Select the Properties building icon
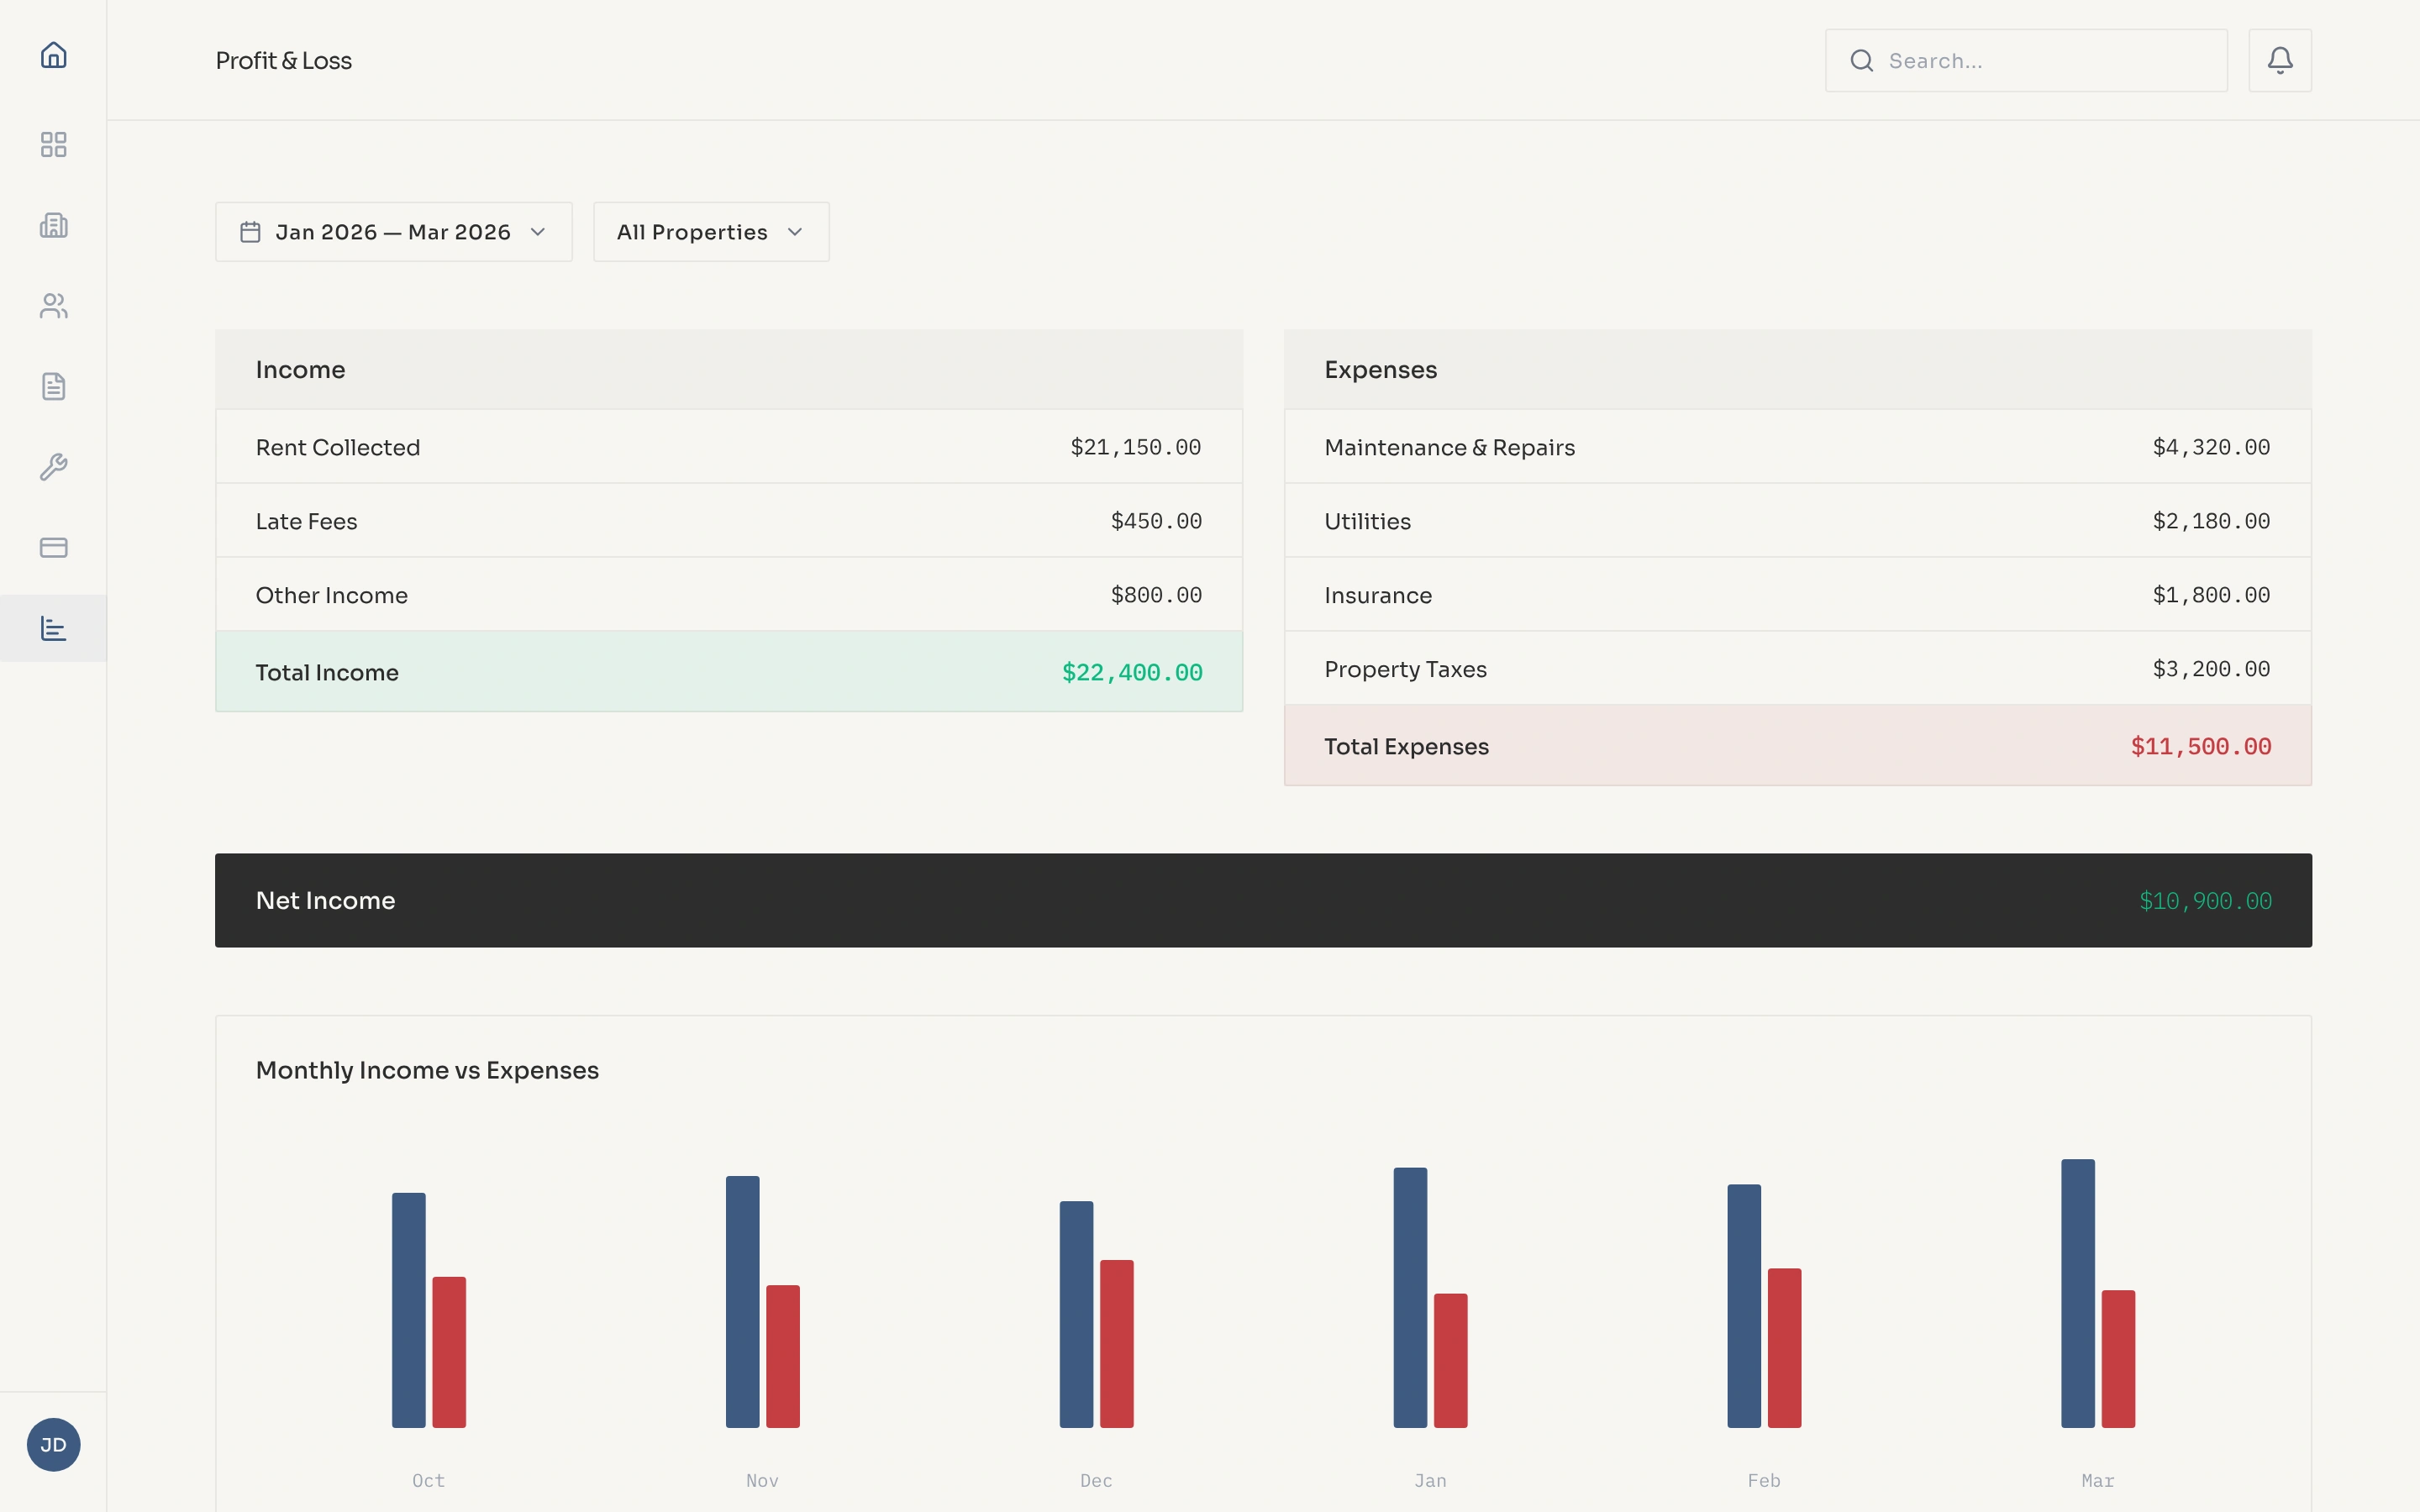This screenshot has width=2420, height=1512. tap(53, 225)
